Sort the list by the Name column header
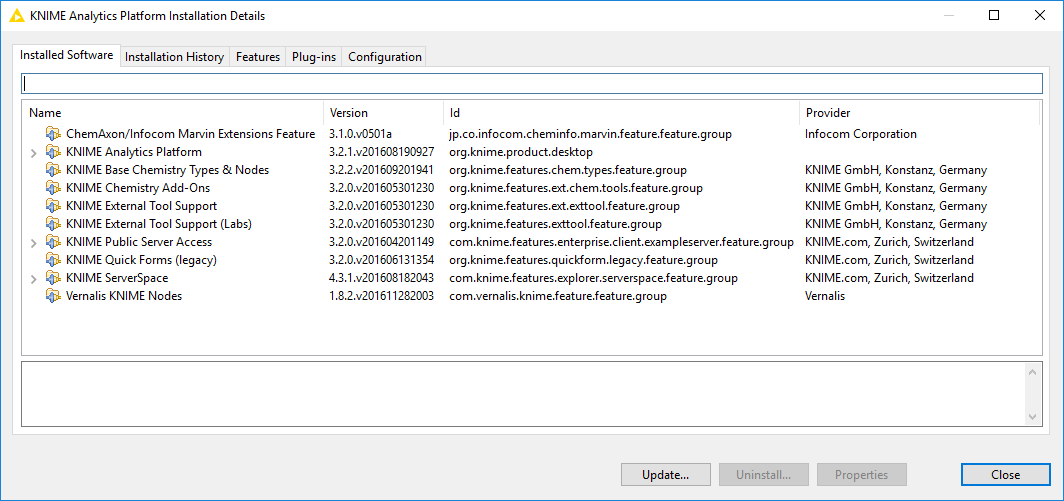The width and height of the screenshot is (1064, 501). coord(173,113)
